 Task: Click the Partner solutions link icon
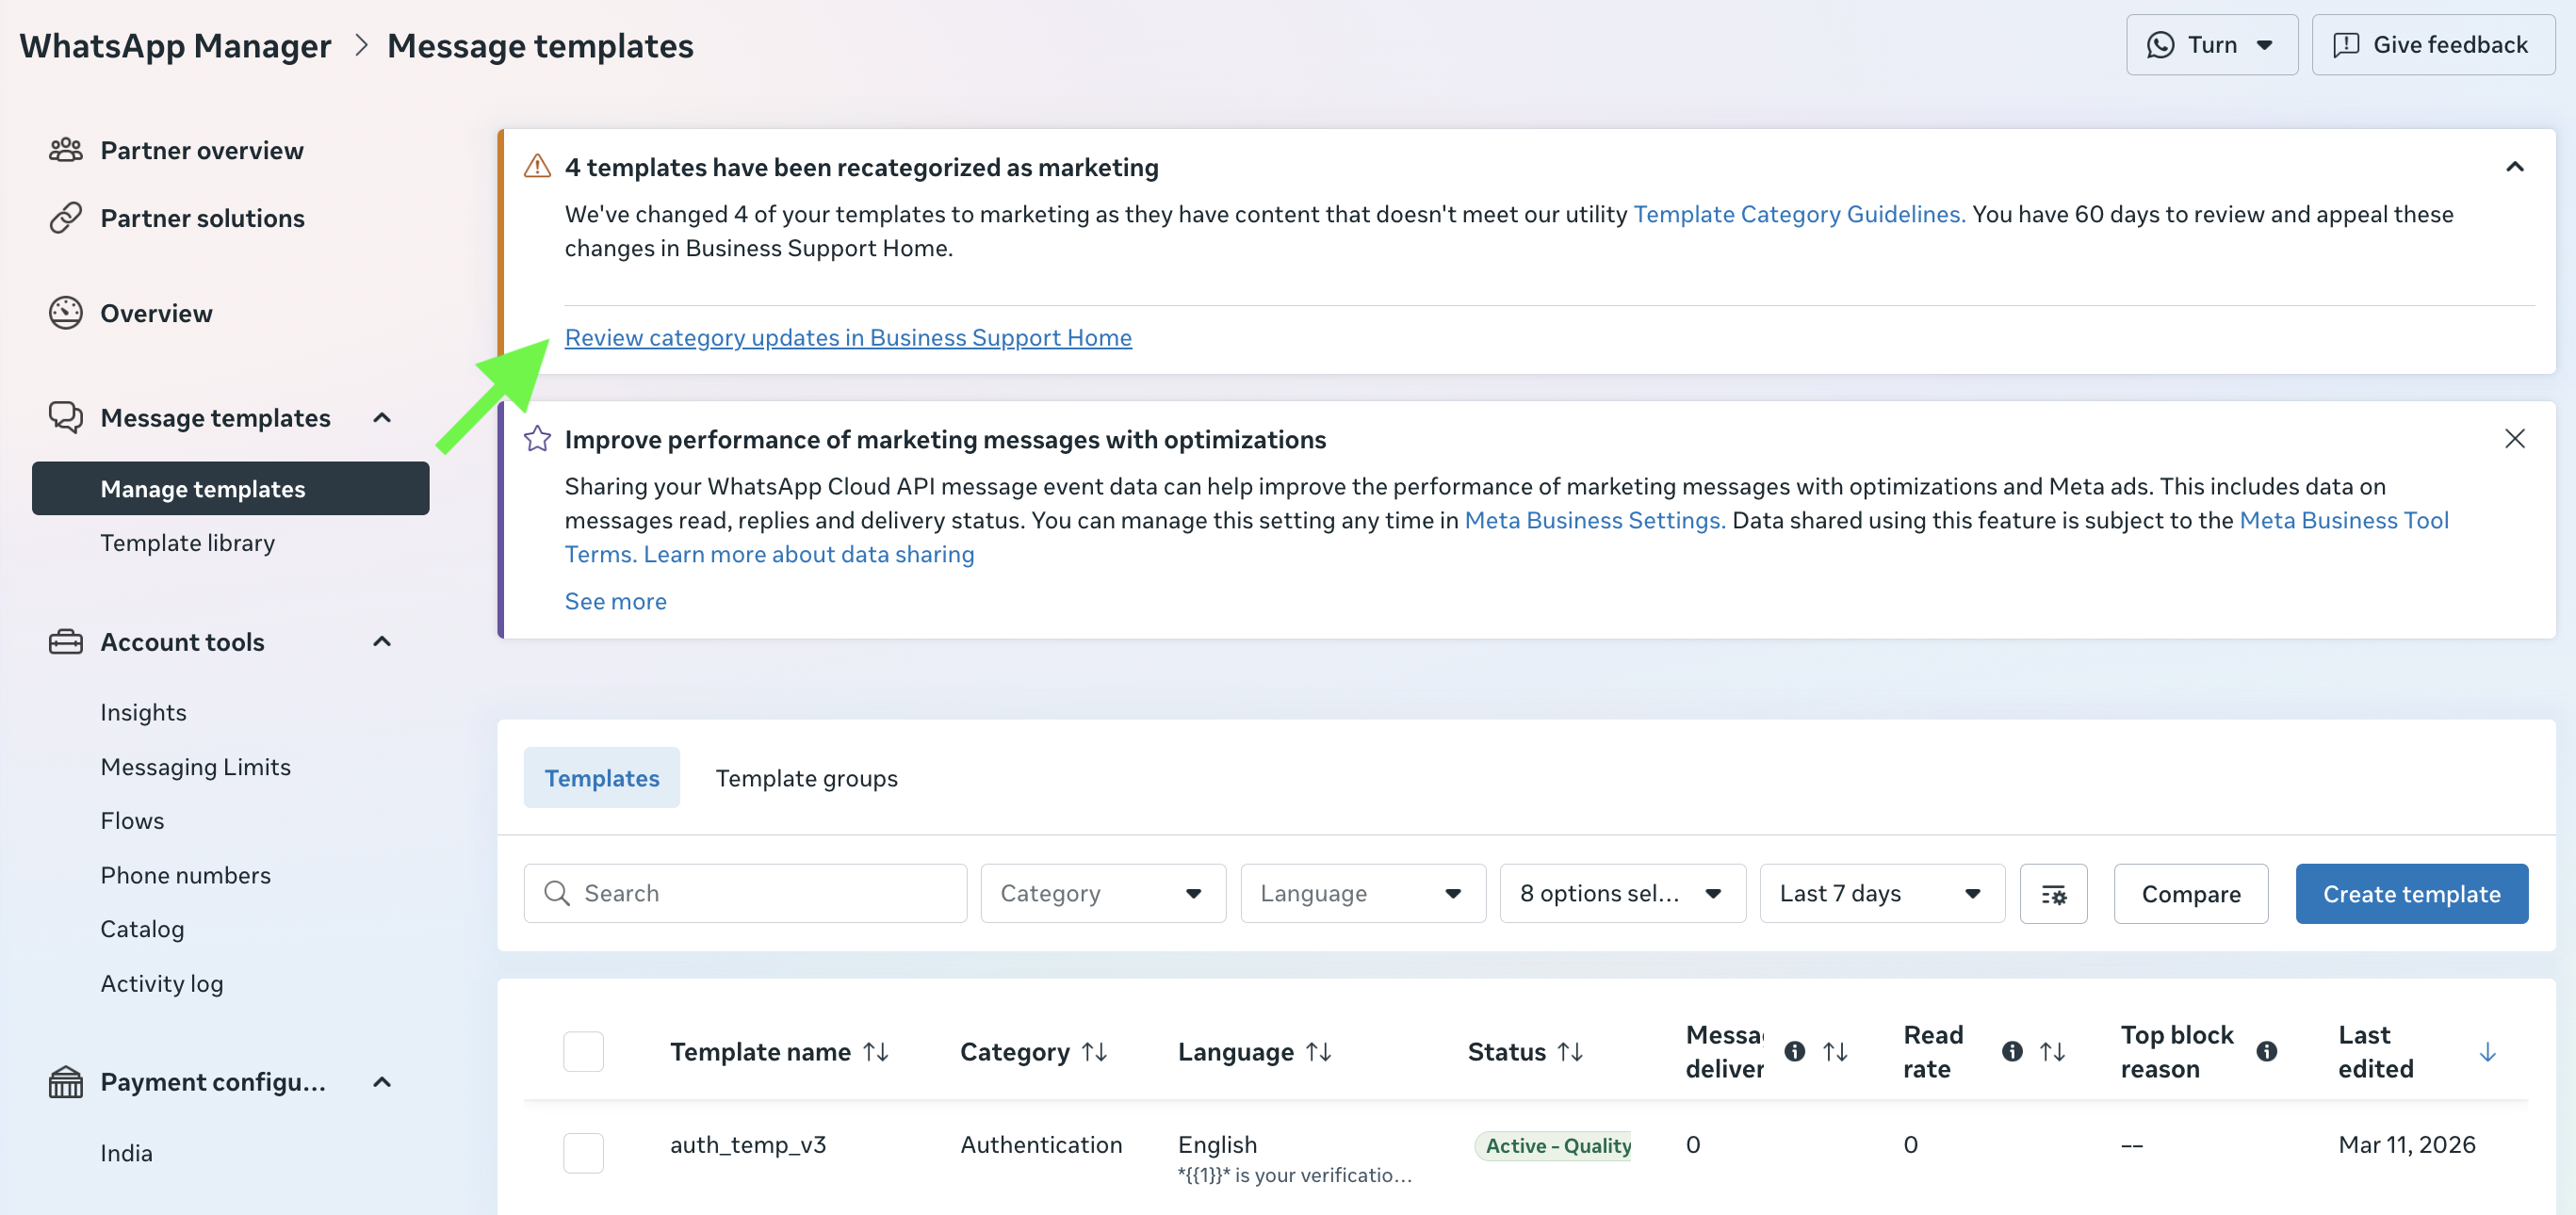(65, 218)
